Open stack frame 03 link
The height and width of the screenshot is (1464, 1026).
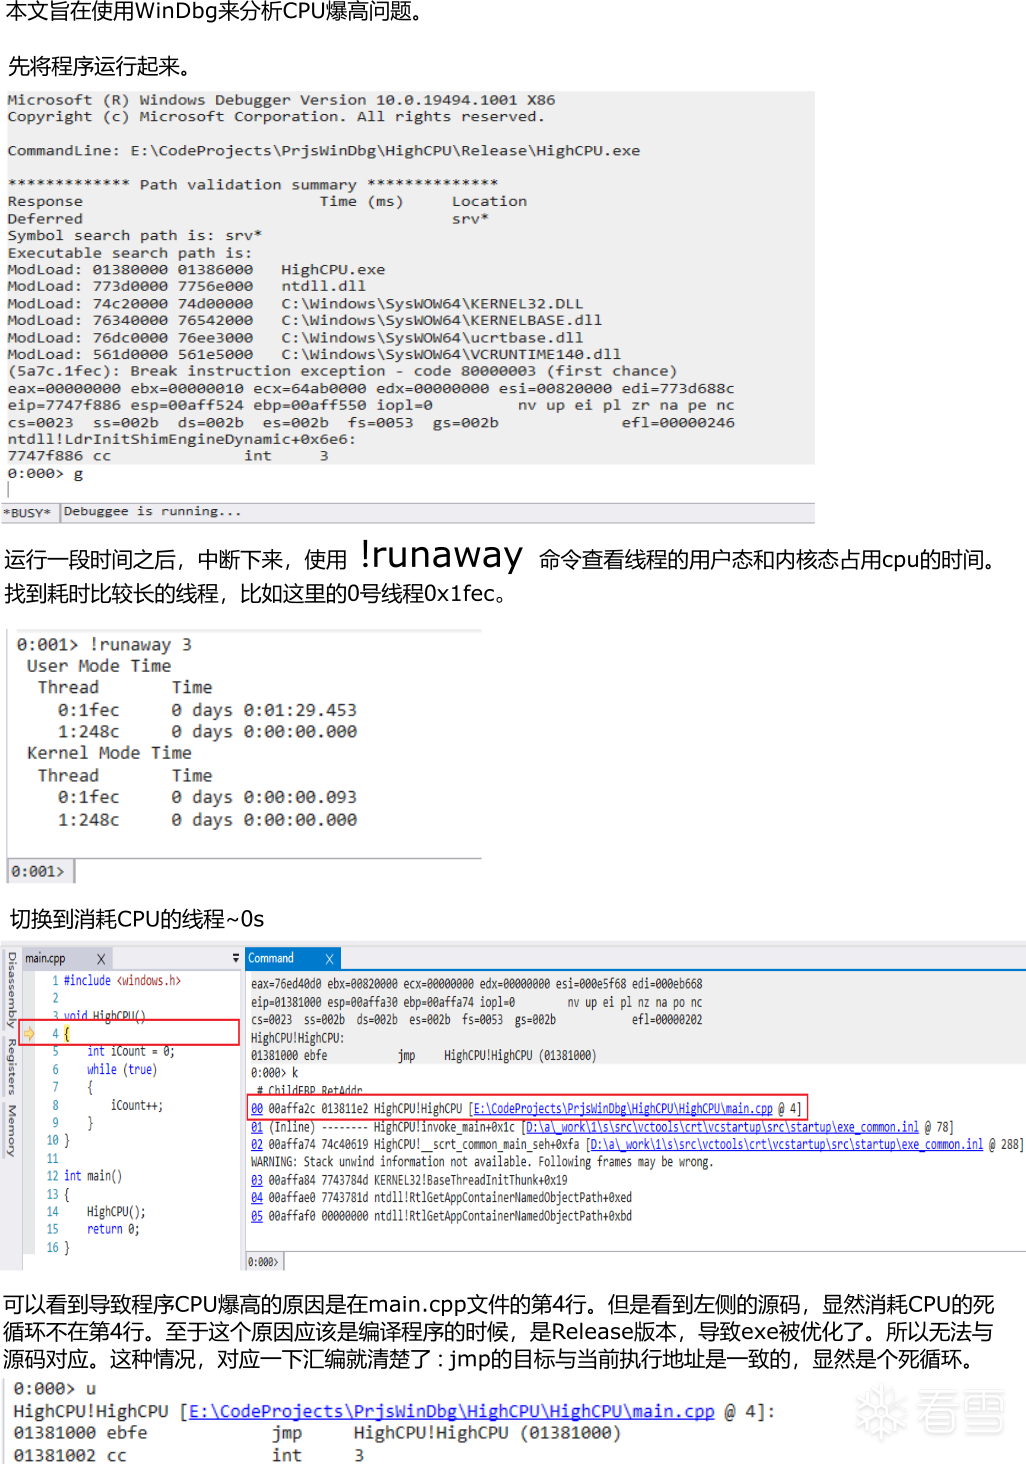[257, 1180]
